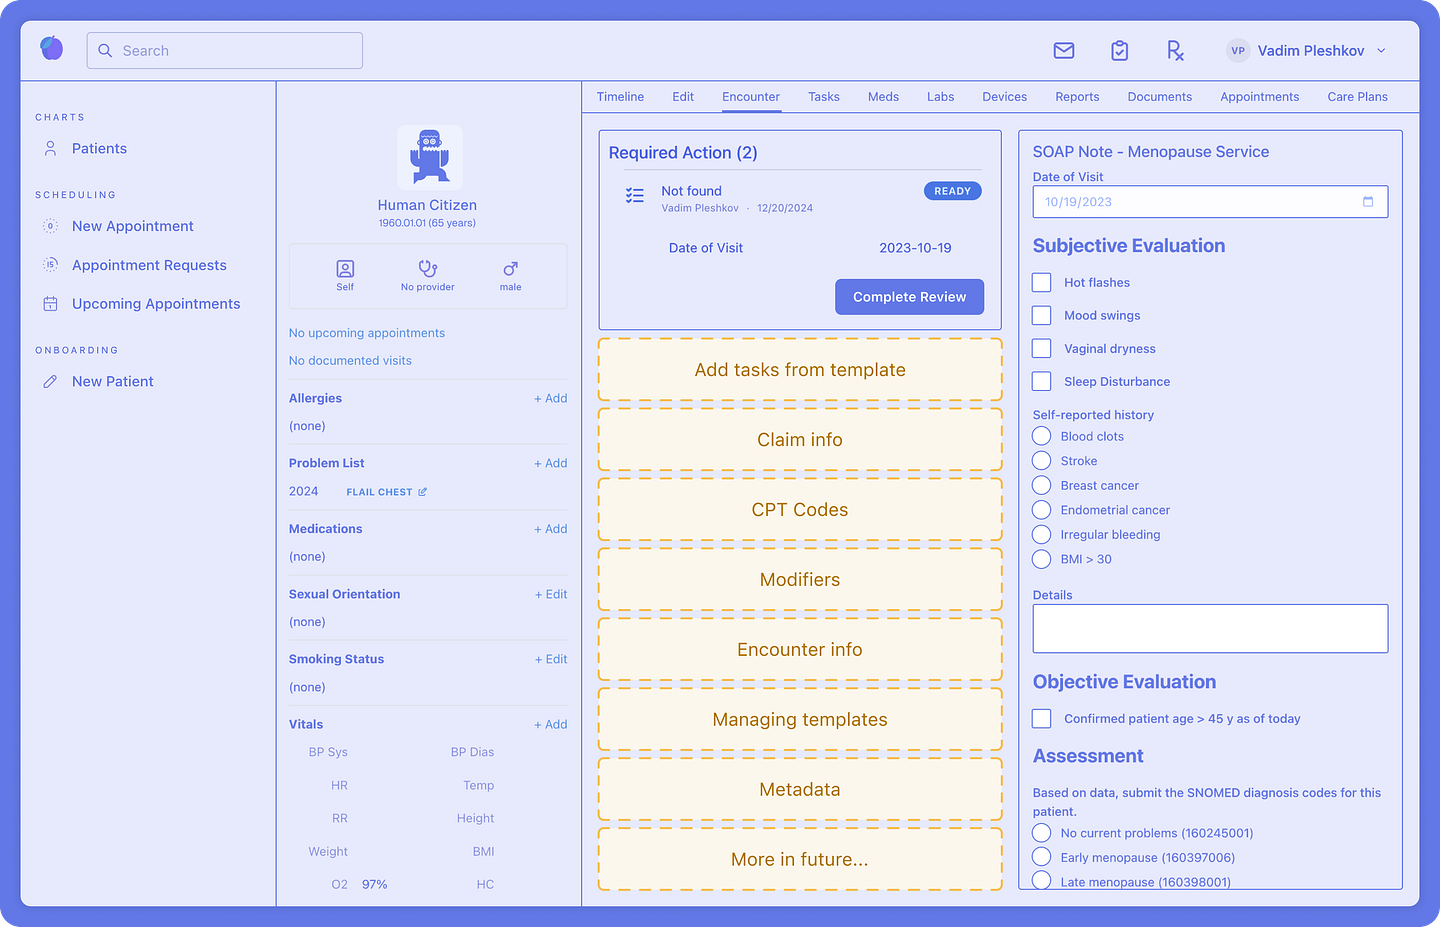Select the BMI > 30 radio button
1440x927 pixels.
[x=1042, y=559]
